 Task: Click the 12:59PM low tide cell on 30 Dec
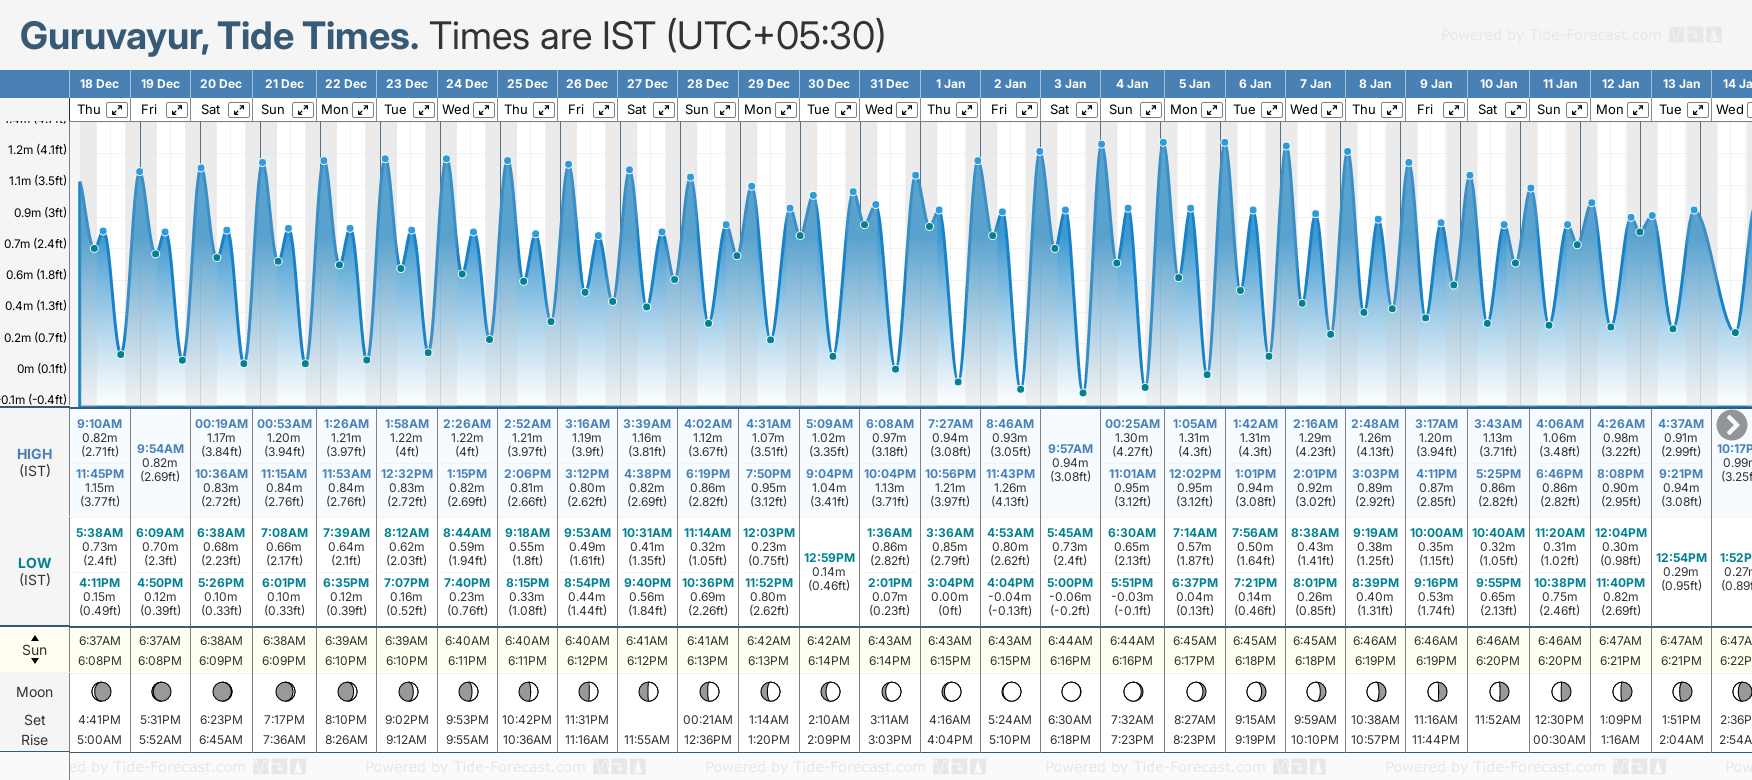coord(829,571)
